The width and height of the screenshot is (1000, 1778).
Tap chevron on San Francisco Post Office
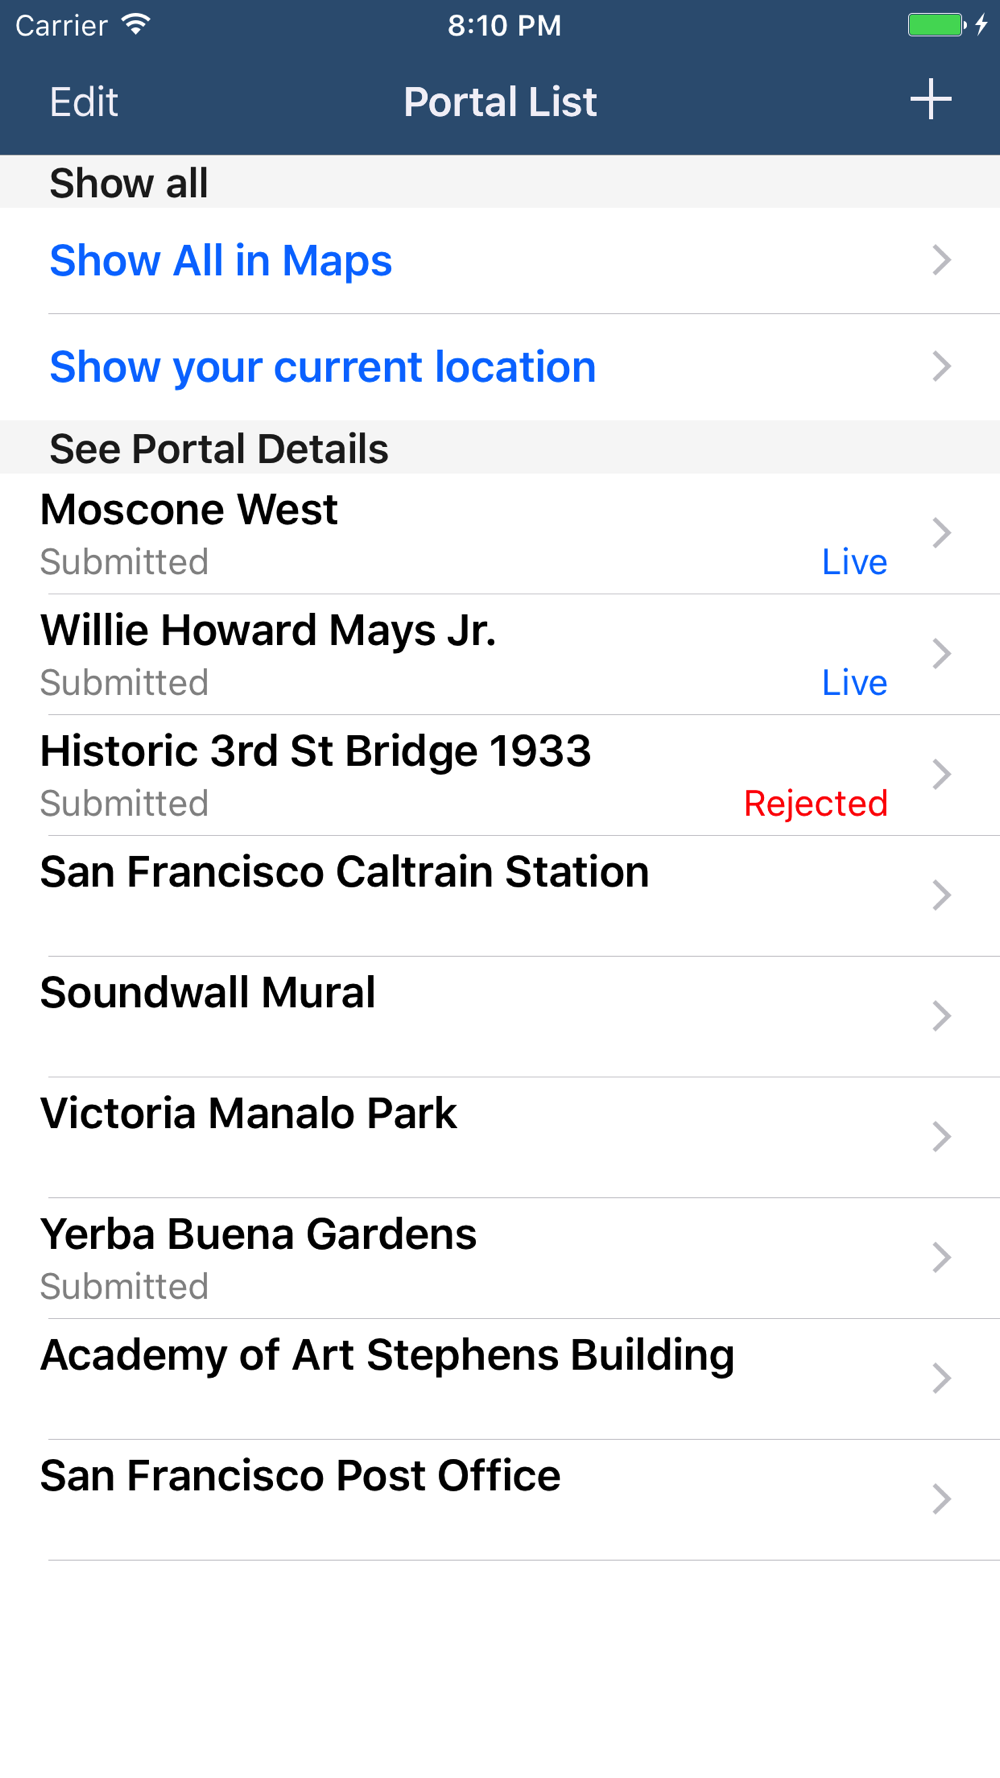click(x=941, y=1499)
